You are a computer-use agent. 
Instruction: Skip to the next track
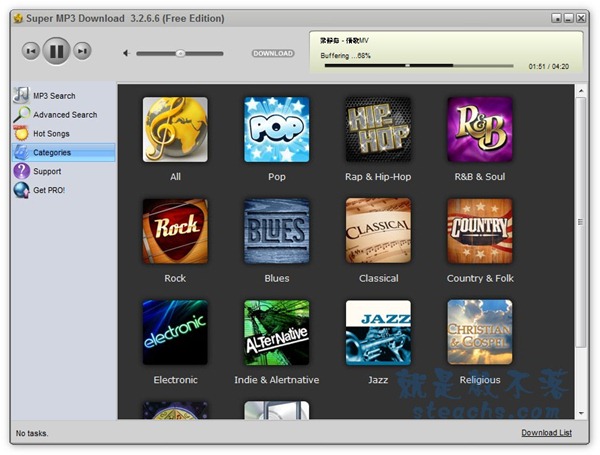click(x=82, y=52)
